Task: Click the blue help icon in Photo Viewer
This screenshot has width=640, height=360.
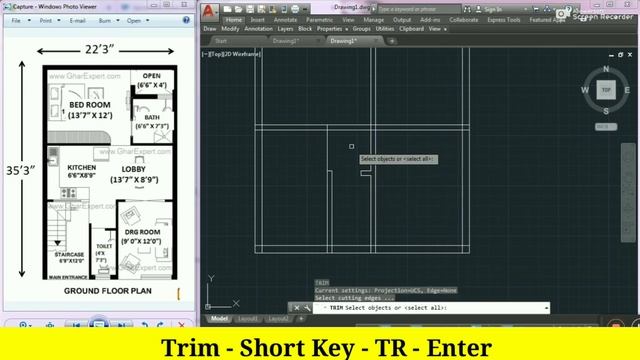Action: 186,20
